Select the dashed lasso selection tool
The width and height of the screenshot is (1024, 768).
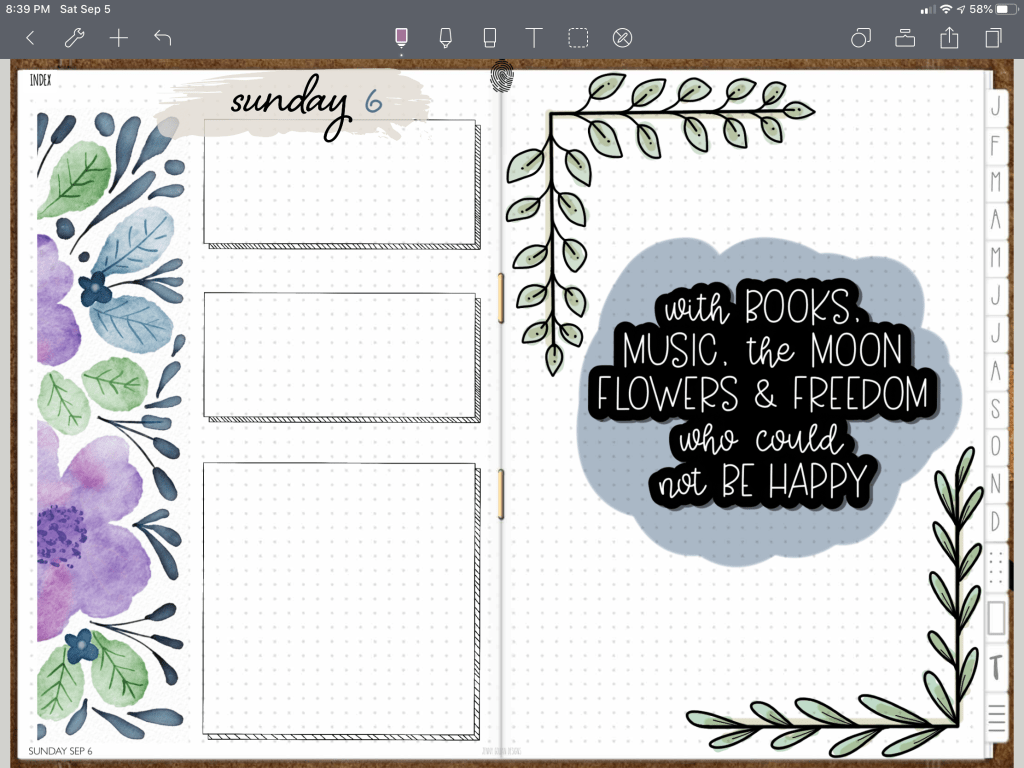click(x=578, y=38)
